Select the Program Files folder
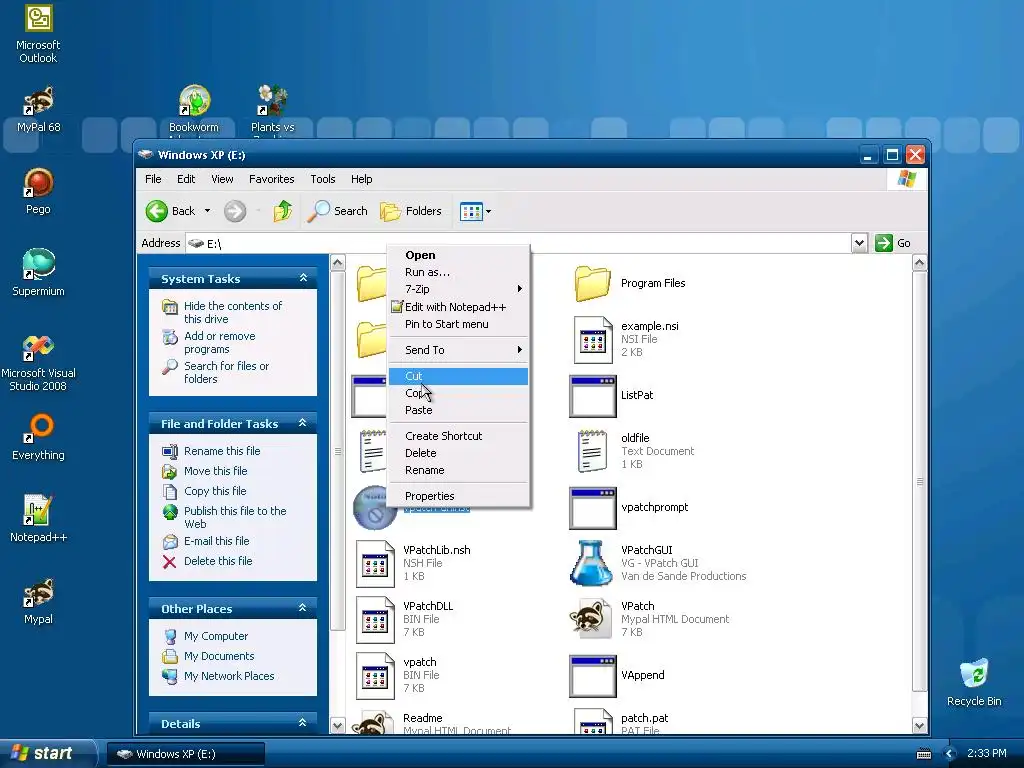1024x768 pixels. pyautogui.click(x=630, y=283)
